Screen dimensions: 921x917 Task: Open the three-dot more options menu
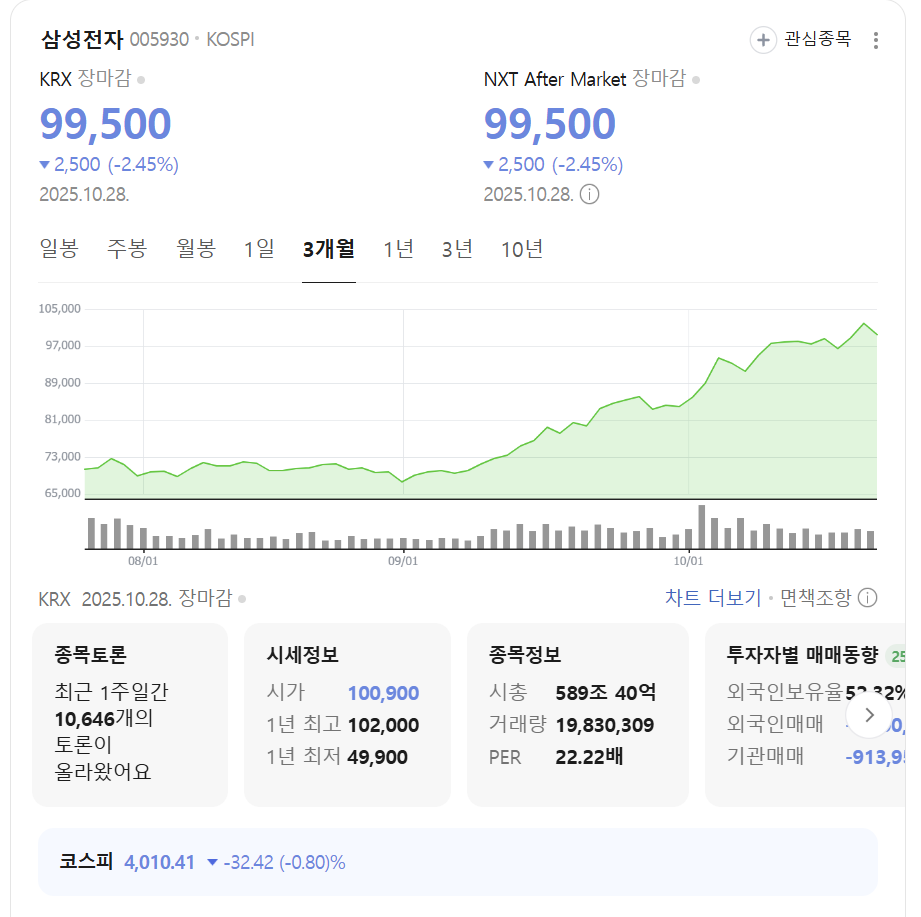876,40
